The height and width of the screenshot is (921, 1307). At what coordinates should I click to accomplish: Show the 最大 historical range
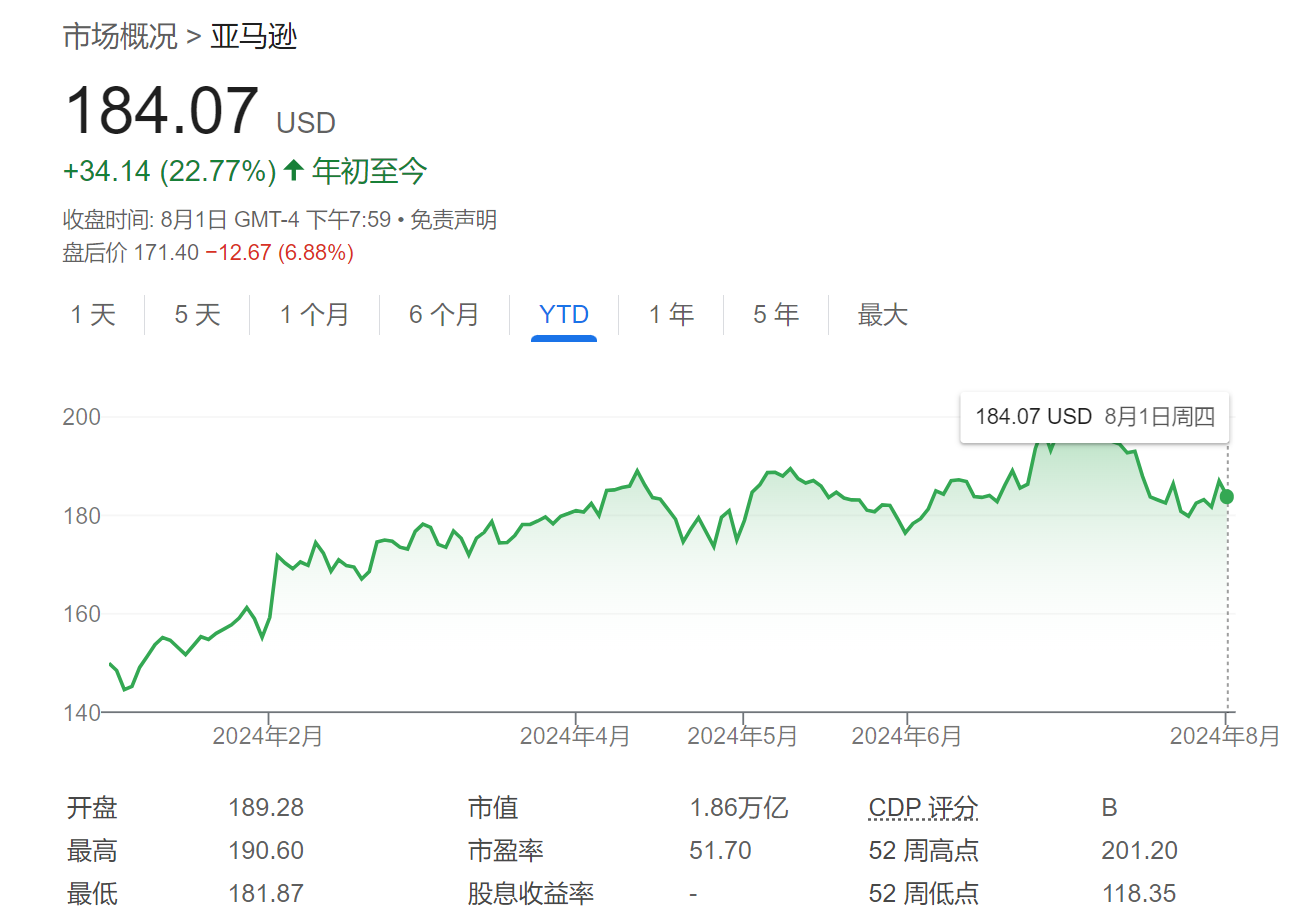(x=882, y=314)
